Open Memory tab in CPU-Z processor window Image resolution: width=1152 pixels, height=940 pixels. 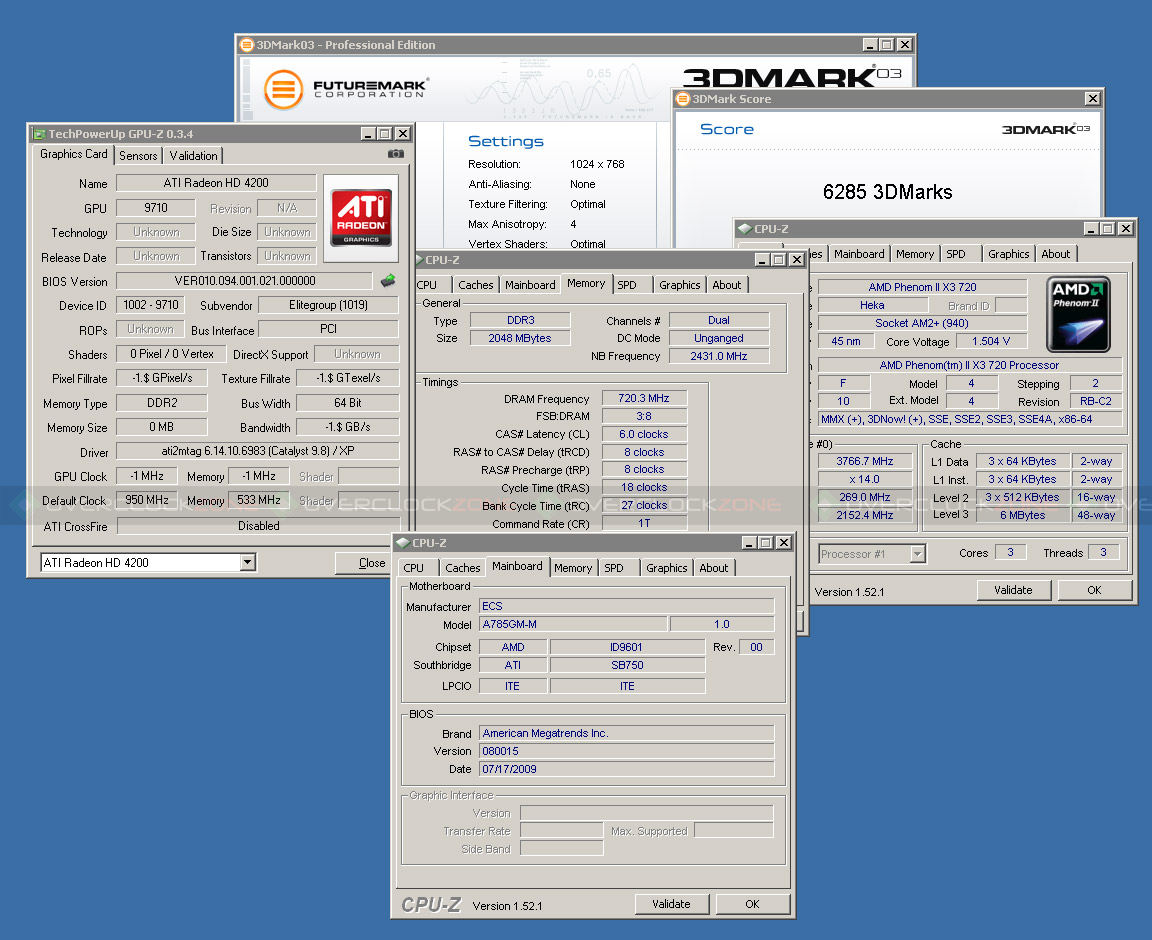tap(915, 254)
